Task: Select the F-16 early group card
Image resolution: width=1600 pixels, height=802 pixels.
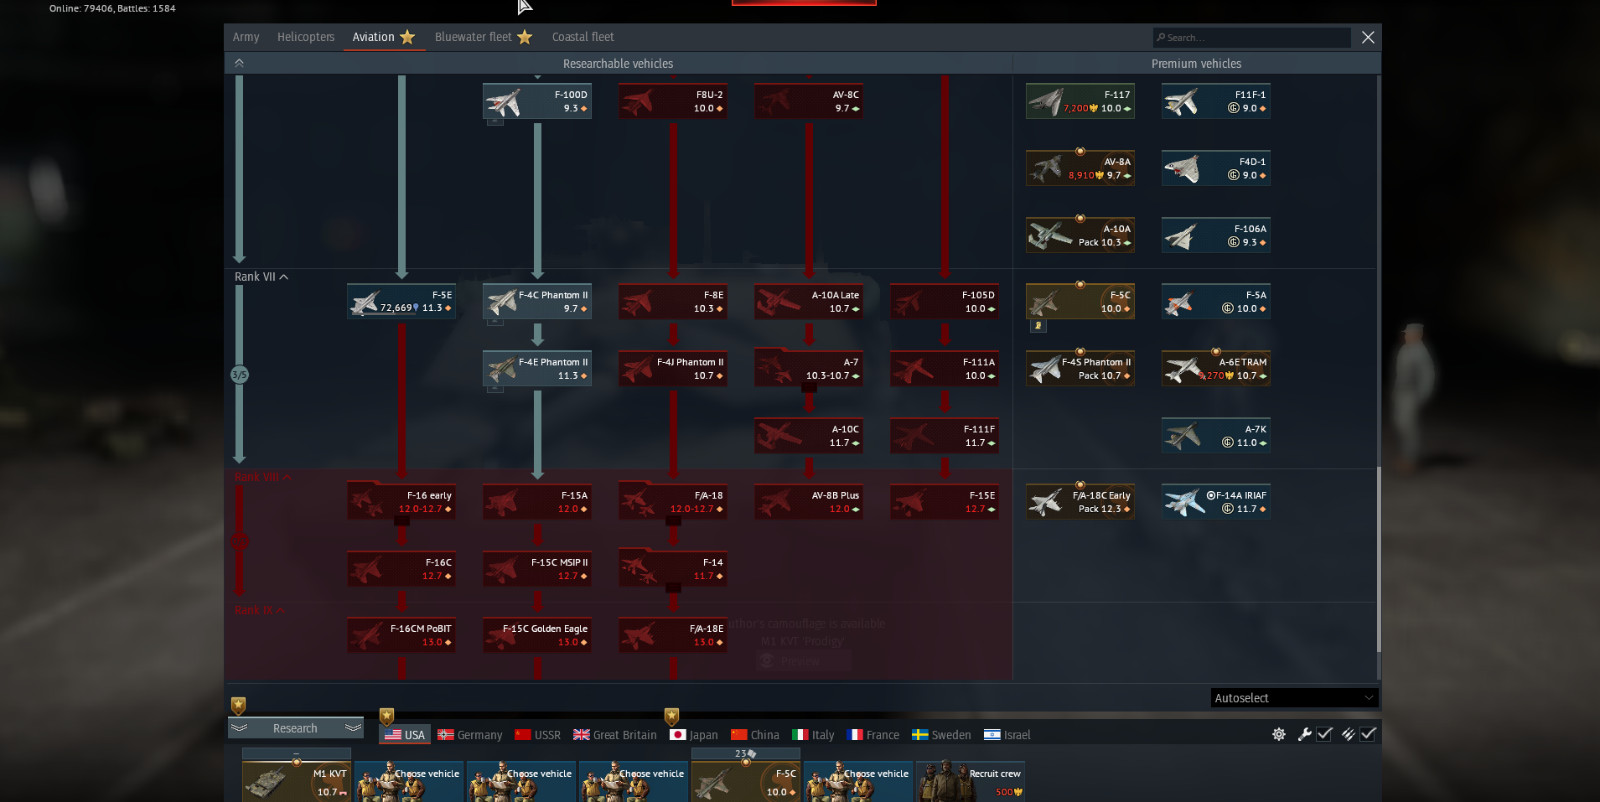Action: coord(401,501)
